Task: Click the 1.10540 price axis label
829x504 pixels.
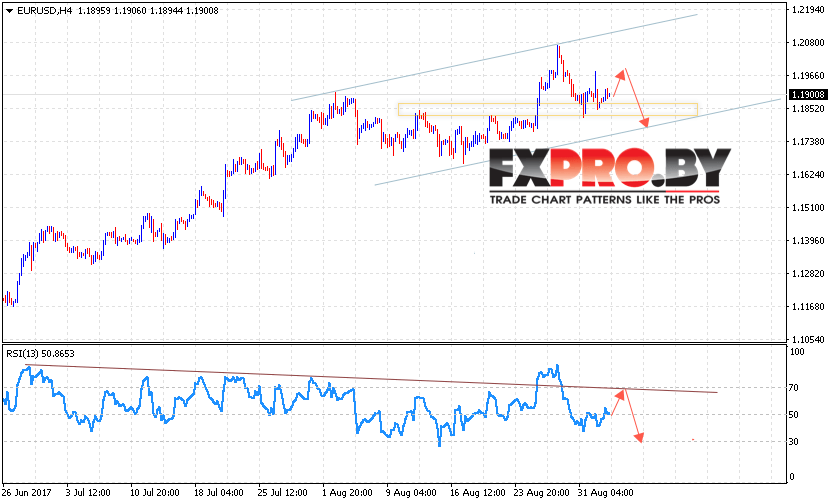Action: click(x=808, y=340)
